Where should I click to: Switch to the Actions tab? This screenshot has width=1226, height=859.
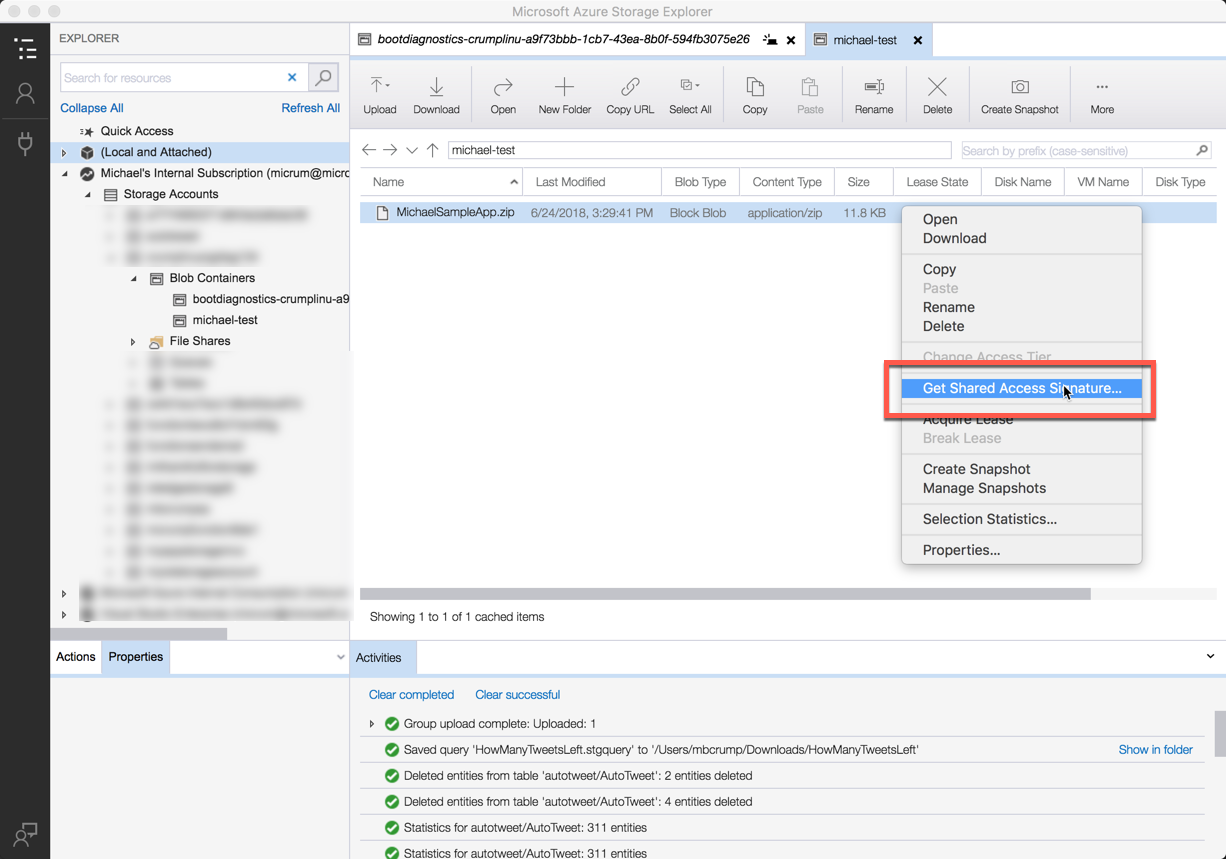coord(76,657)
